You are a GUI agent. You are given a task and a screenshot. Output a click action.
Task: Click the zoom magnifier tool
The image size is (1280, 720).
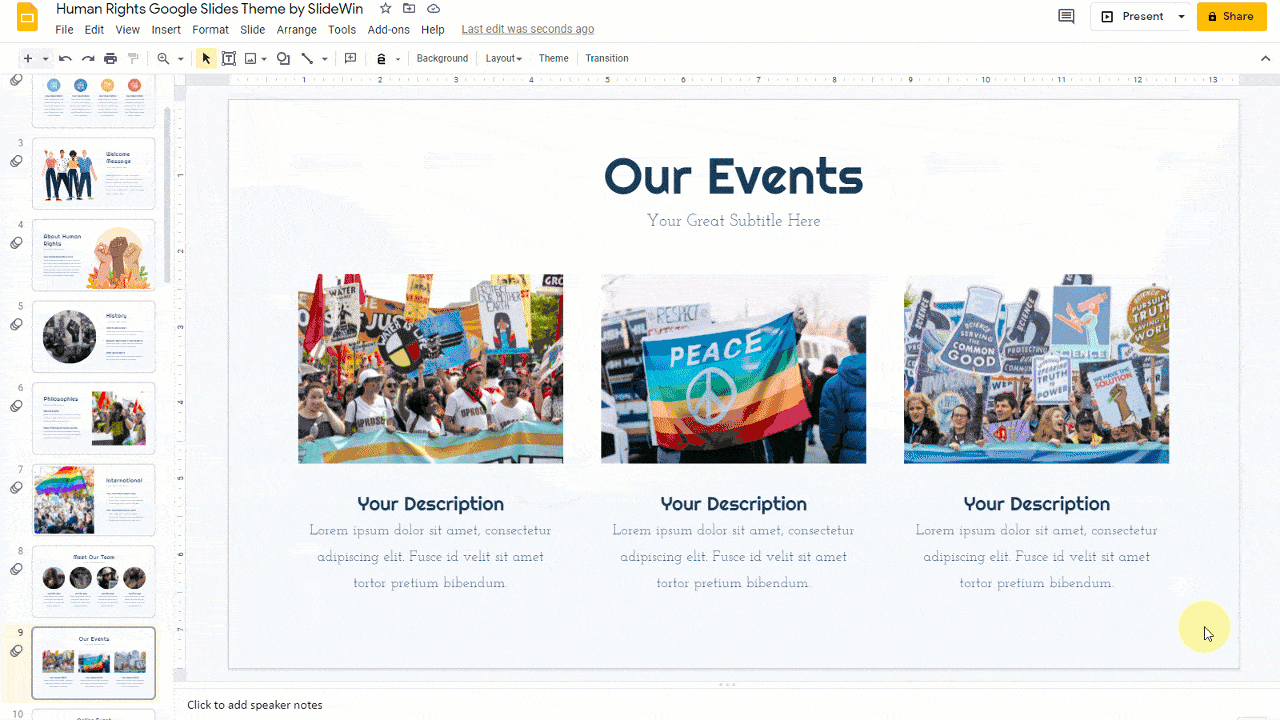point(164,59)
